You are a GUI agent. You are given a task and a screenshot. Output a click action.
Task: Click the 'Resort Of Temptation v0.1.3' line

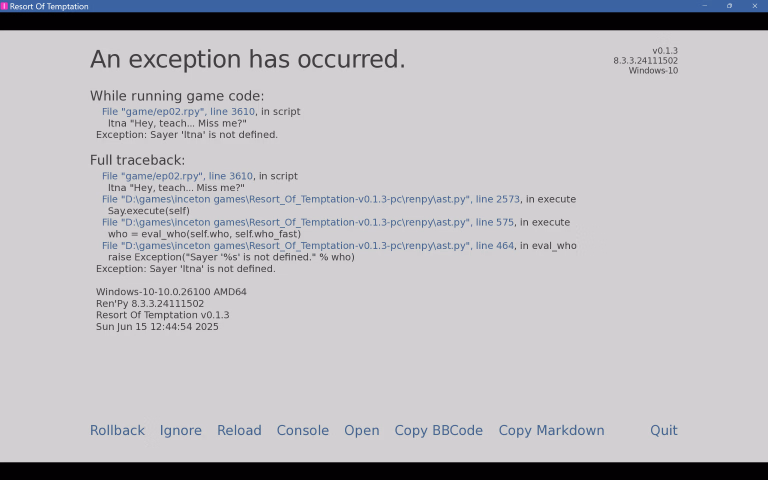click(x=163, y=315)
